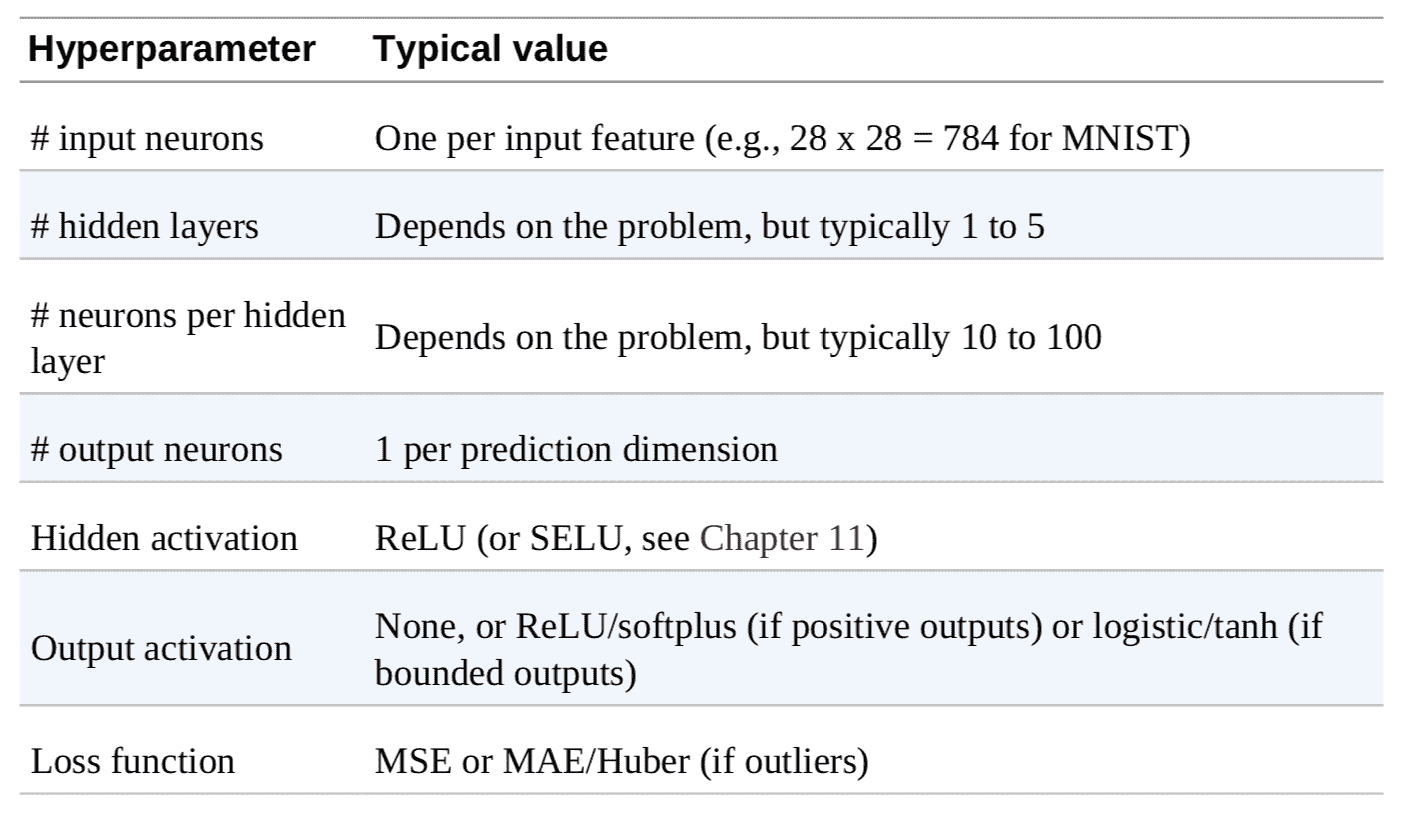This screenshot has height=814, width=1402.
Task: Select the 'Loss function' row label
Action: tap(132, 761)
